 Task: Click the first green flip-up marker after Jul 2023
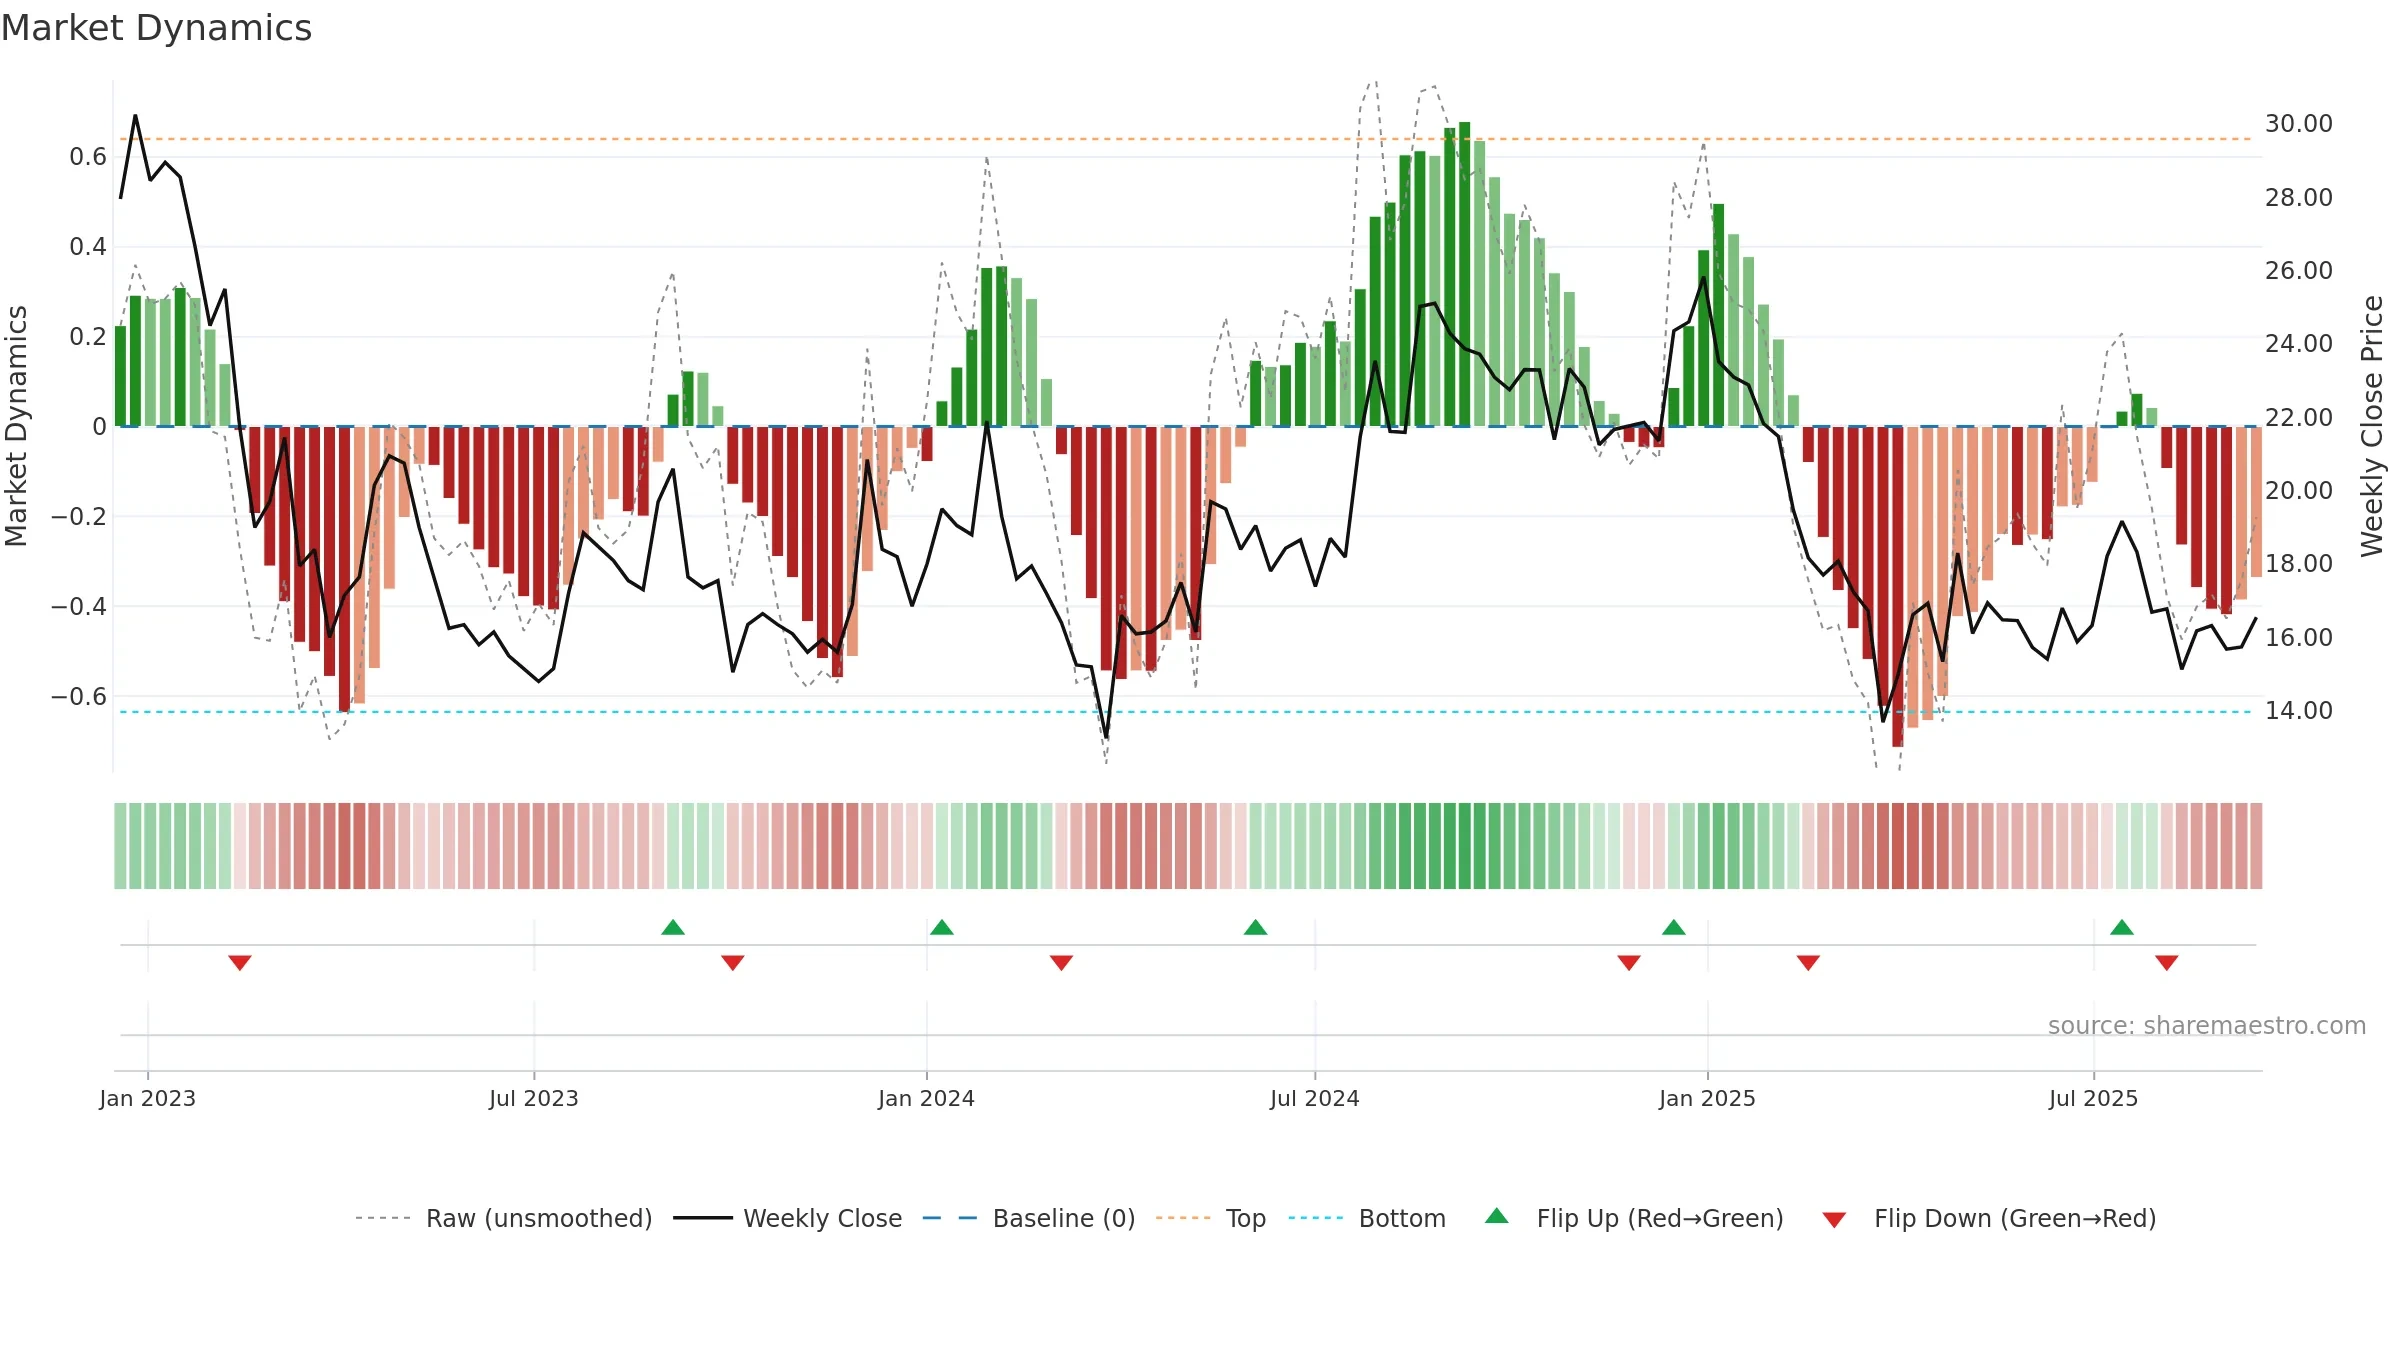tap(673, 927)
